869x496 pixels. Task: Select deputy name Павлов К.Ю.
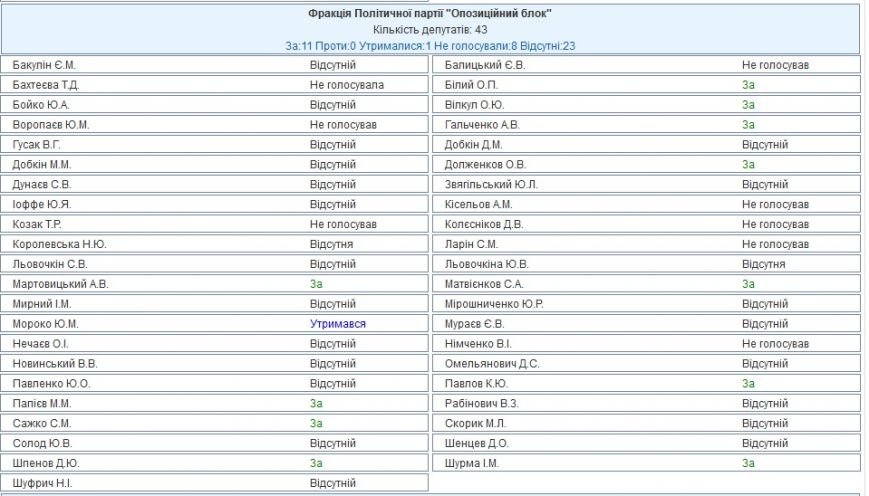[x=476, y=385]
